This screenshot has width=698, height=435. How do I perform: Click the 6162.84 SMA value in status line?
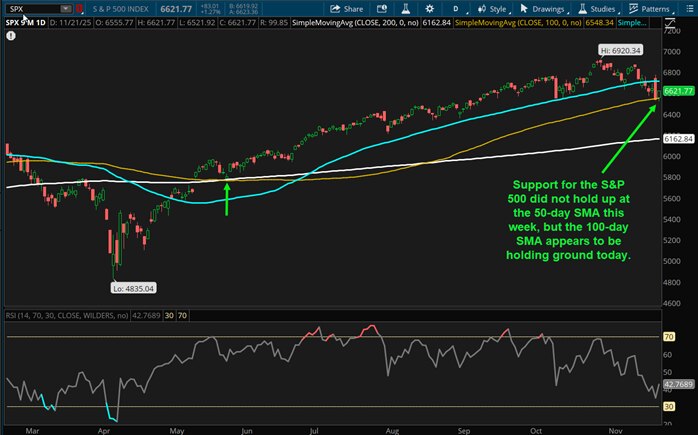436,22
